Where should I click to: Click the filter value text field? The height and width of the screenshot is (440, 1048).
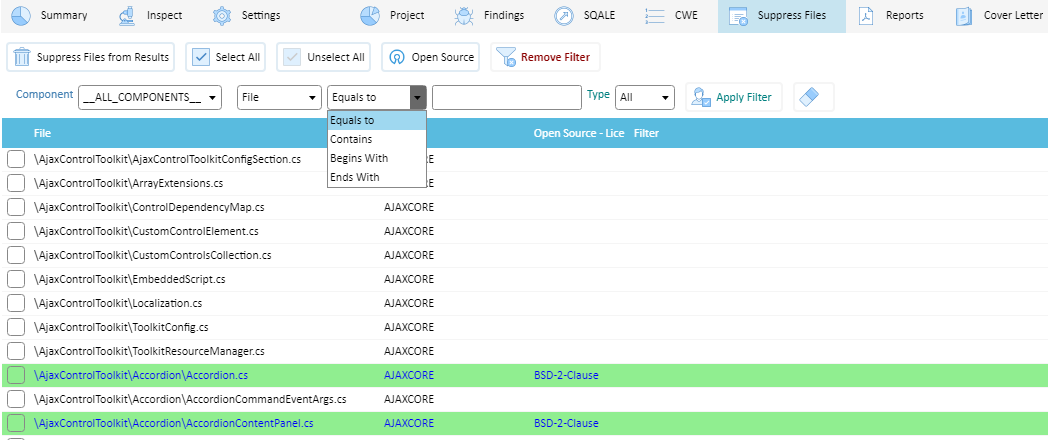[507, 98]
